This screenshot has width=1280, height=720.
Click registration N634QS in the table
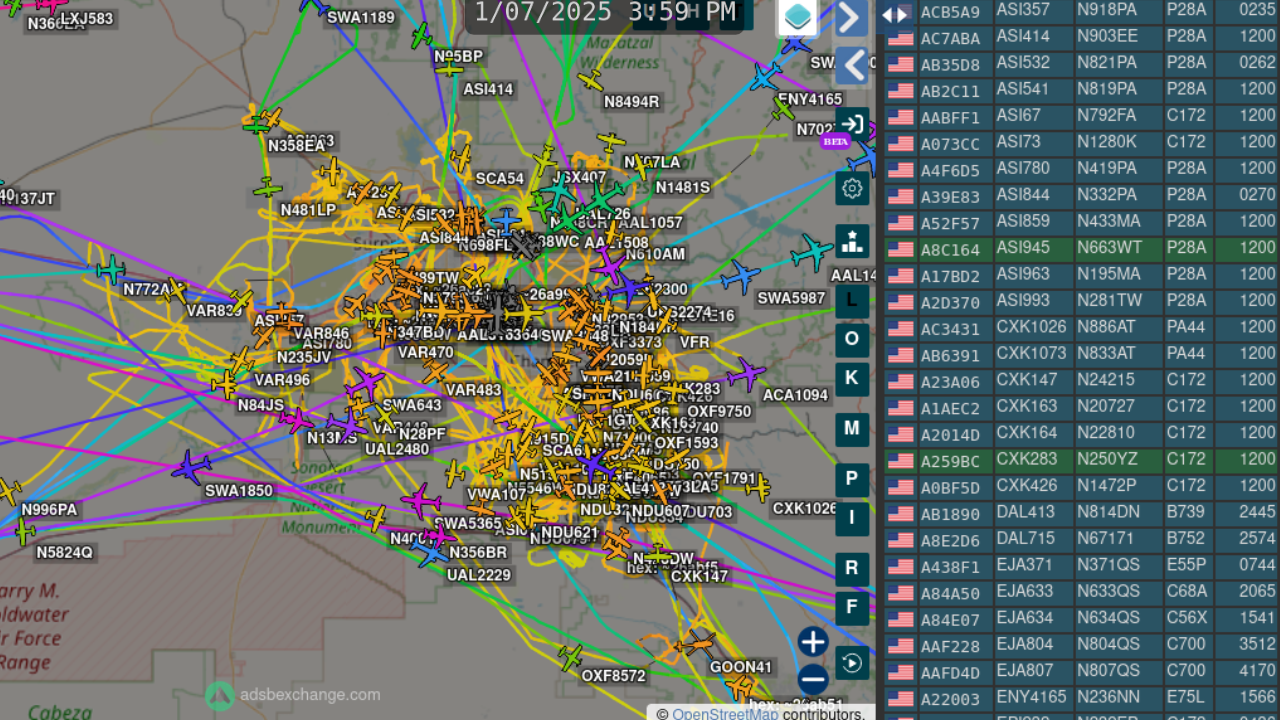[x=1108, y=617]
